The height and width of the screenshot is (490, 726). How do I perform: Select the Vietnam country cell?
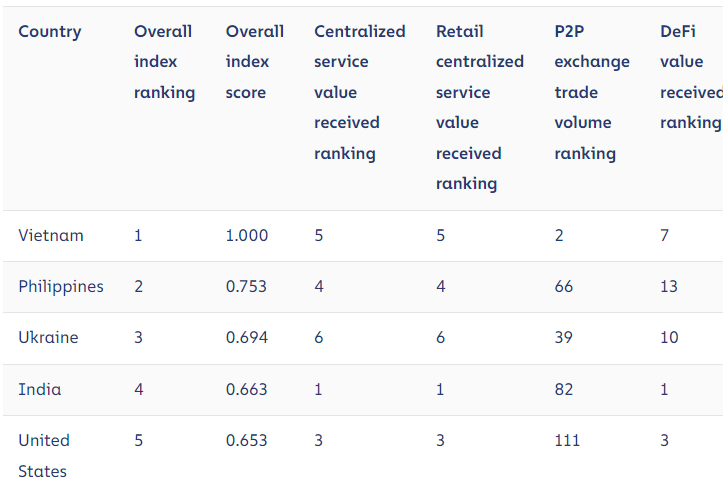point(51,236)
